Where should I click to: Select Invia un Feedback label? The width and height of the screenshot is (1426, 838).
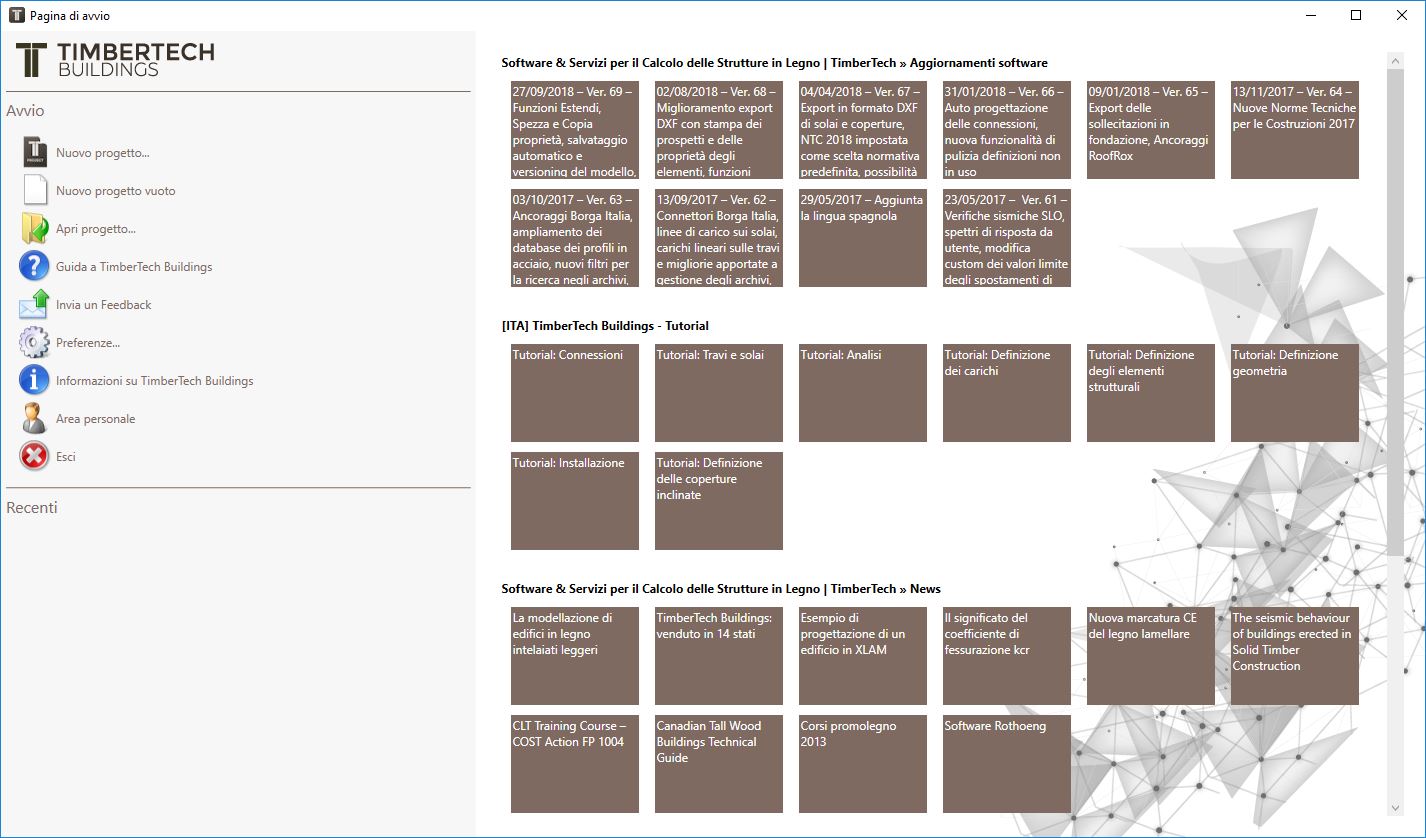[x=104, y=305]
